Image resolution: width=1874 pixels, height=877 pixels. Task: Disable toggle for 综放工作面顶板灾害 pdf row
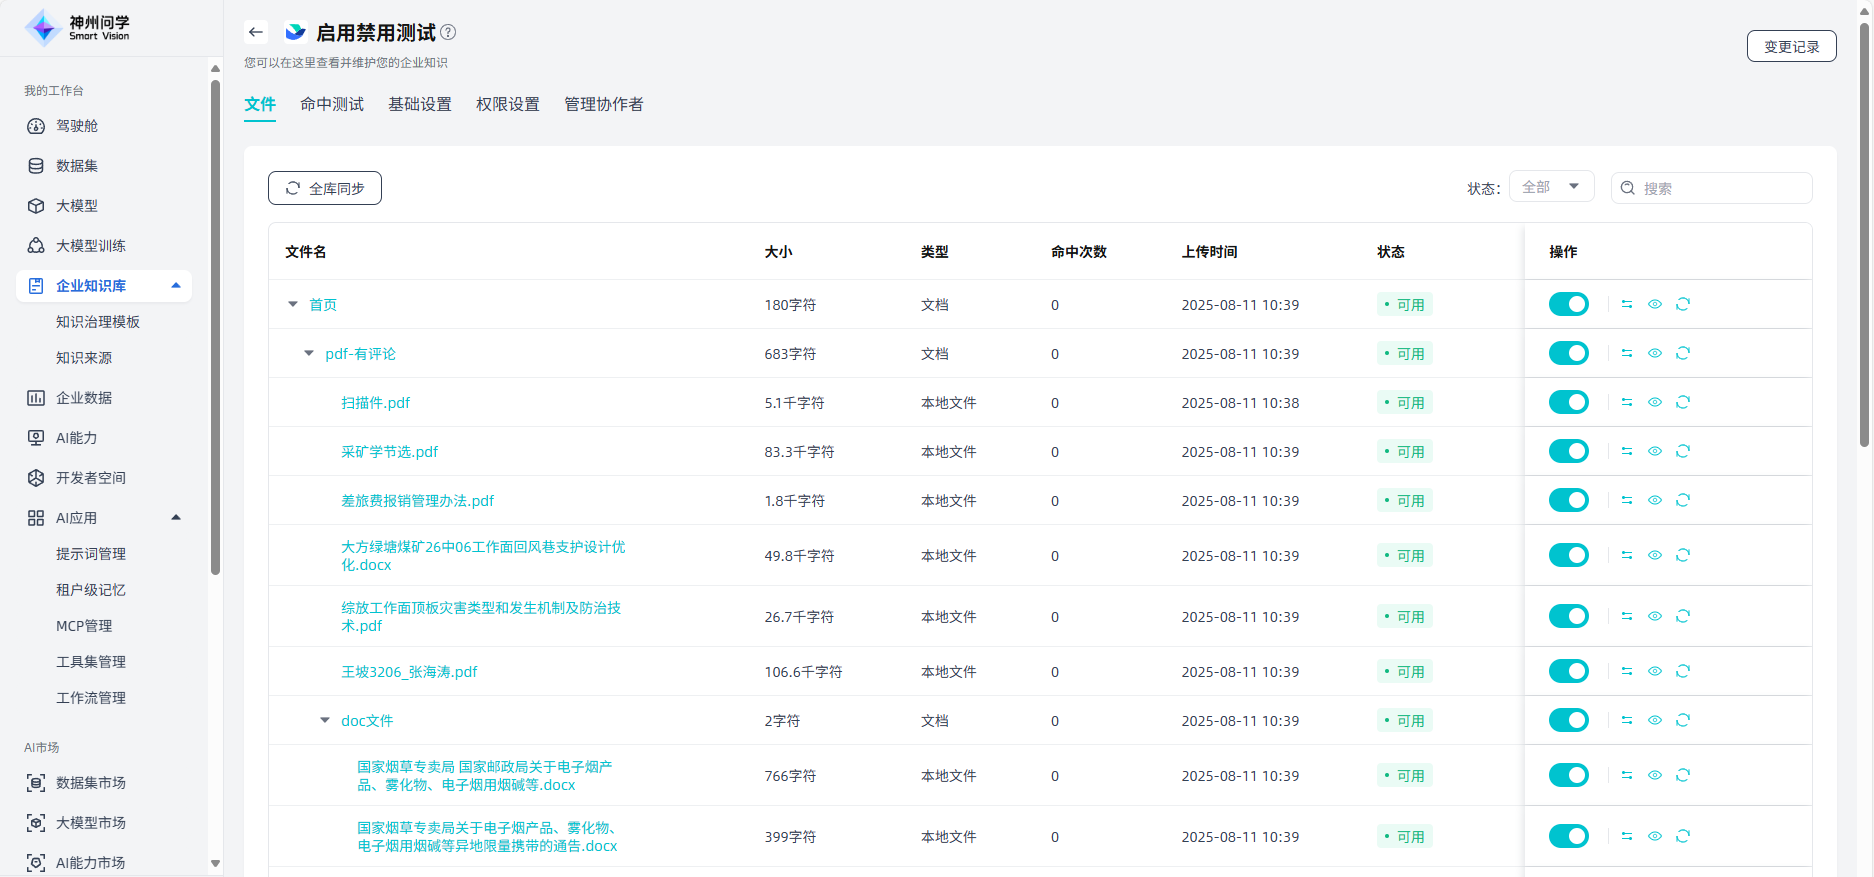coord(1568,616)
